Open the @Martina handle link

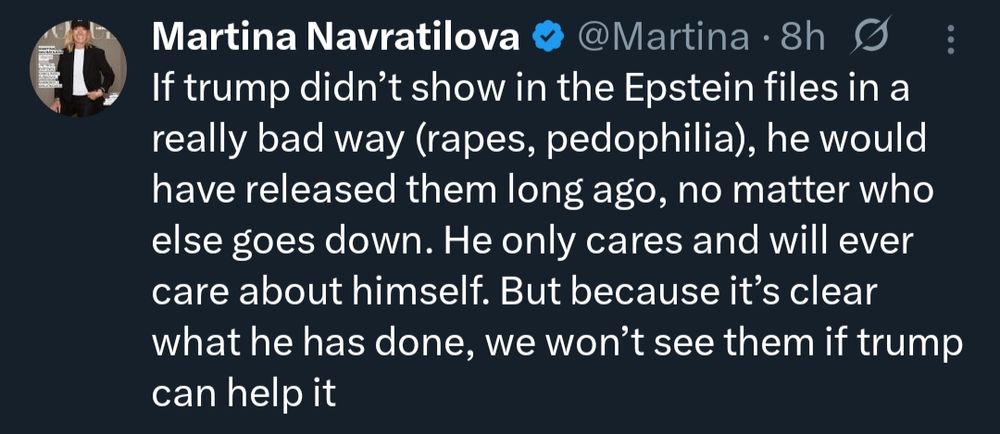coord(663,40)
